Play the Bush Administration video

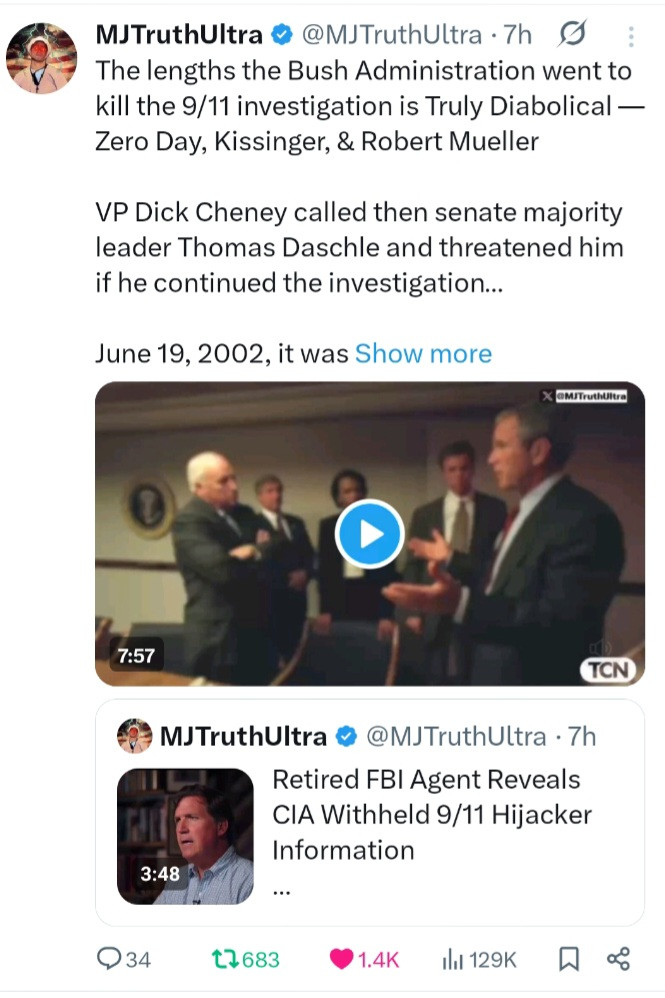tap(369, 534)
